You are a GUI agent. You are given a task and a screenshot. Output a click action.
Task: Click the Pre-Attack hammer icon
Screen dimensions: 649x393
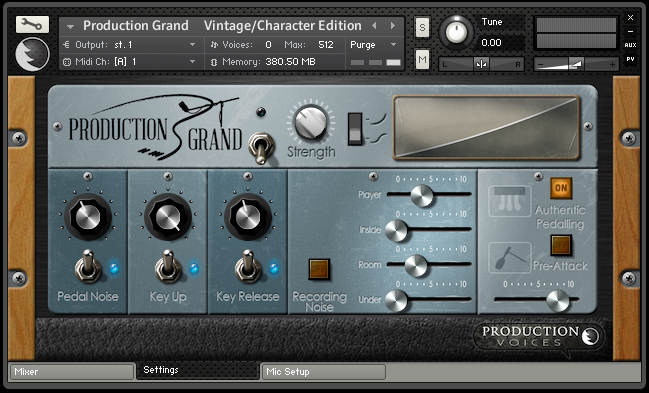[510, 258]
